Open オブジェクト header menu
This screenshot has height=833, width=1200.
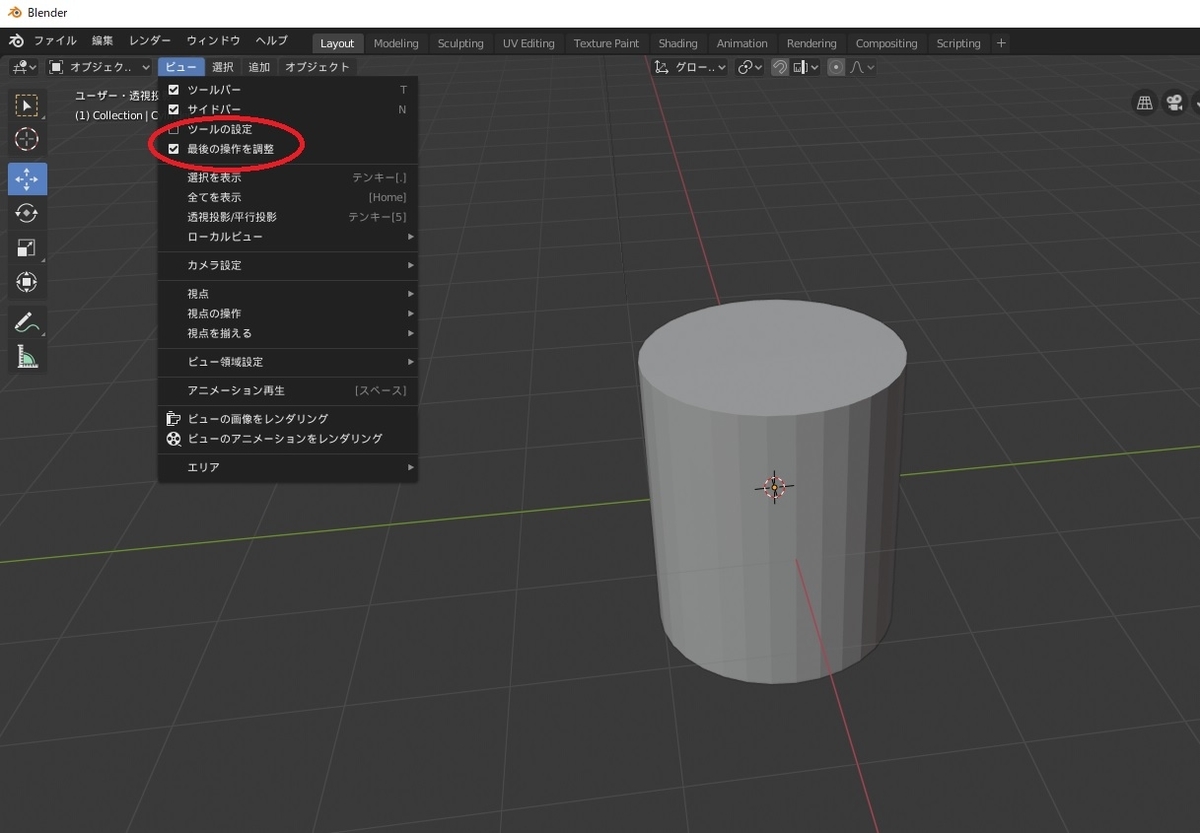click(317, 67)
